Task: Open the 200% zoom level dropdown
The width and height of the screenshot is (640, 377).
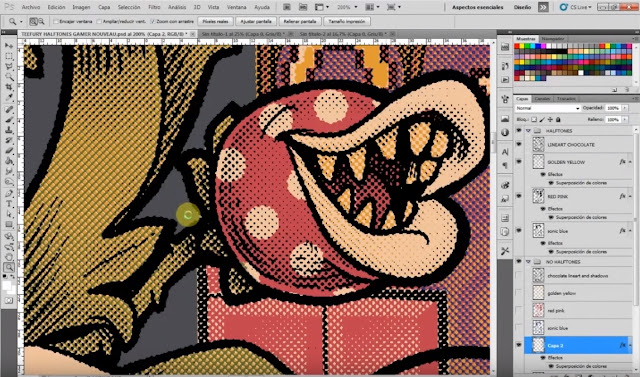Action: 356,7
